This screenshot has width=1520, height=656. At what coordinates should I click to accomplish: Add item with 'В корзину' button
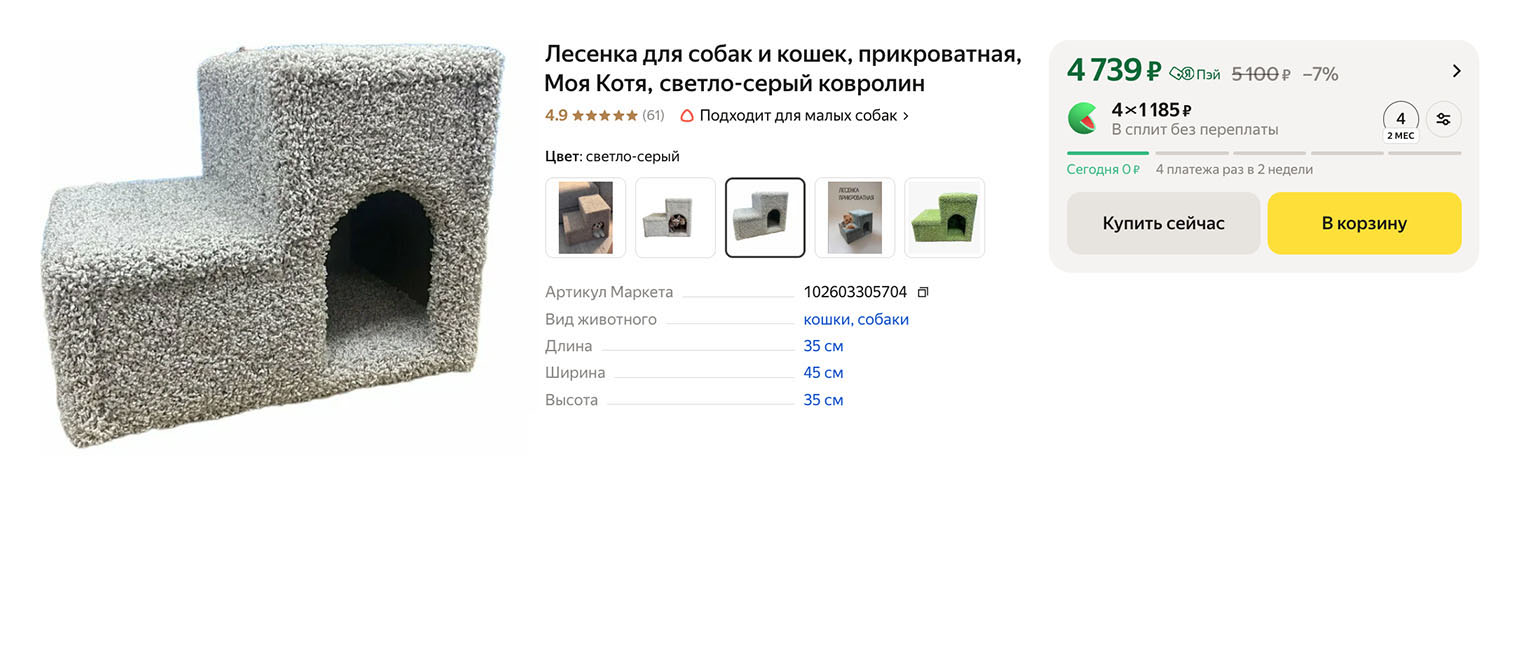click(x=1364, y=223)
